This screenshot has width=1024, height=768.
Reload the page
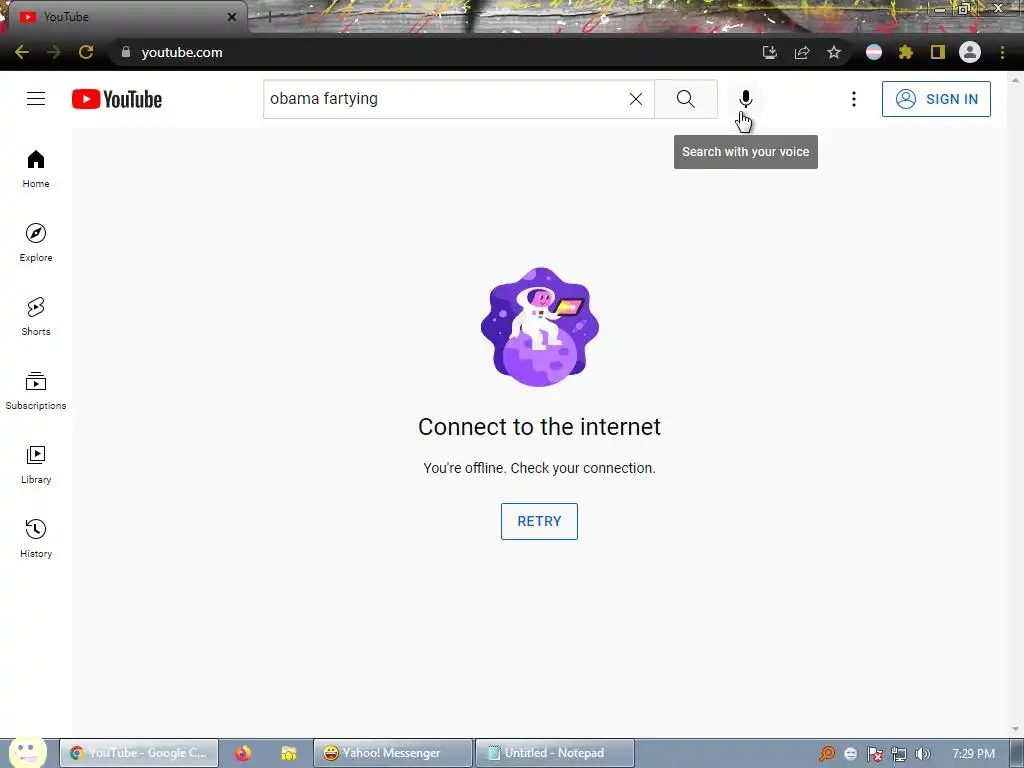coord(86,52)
